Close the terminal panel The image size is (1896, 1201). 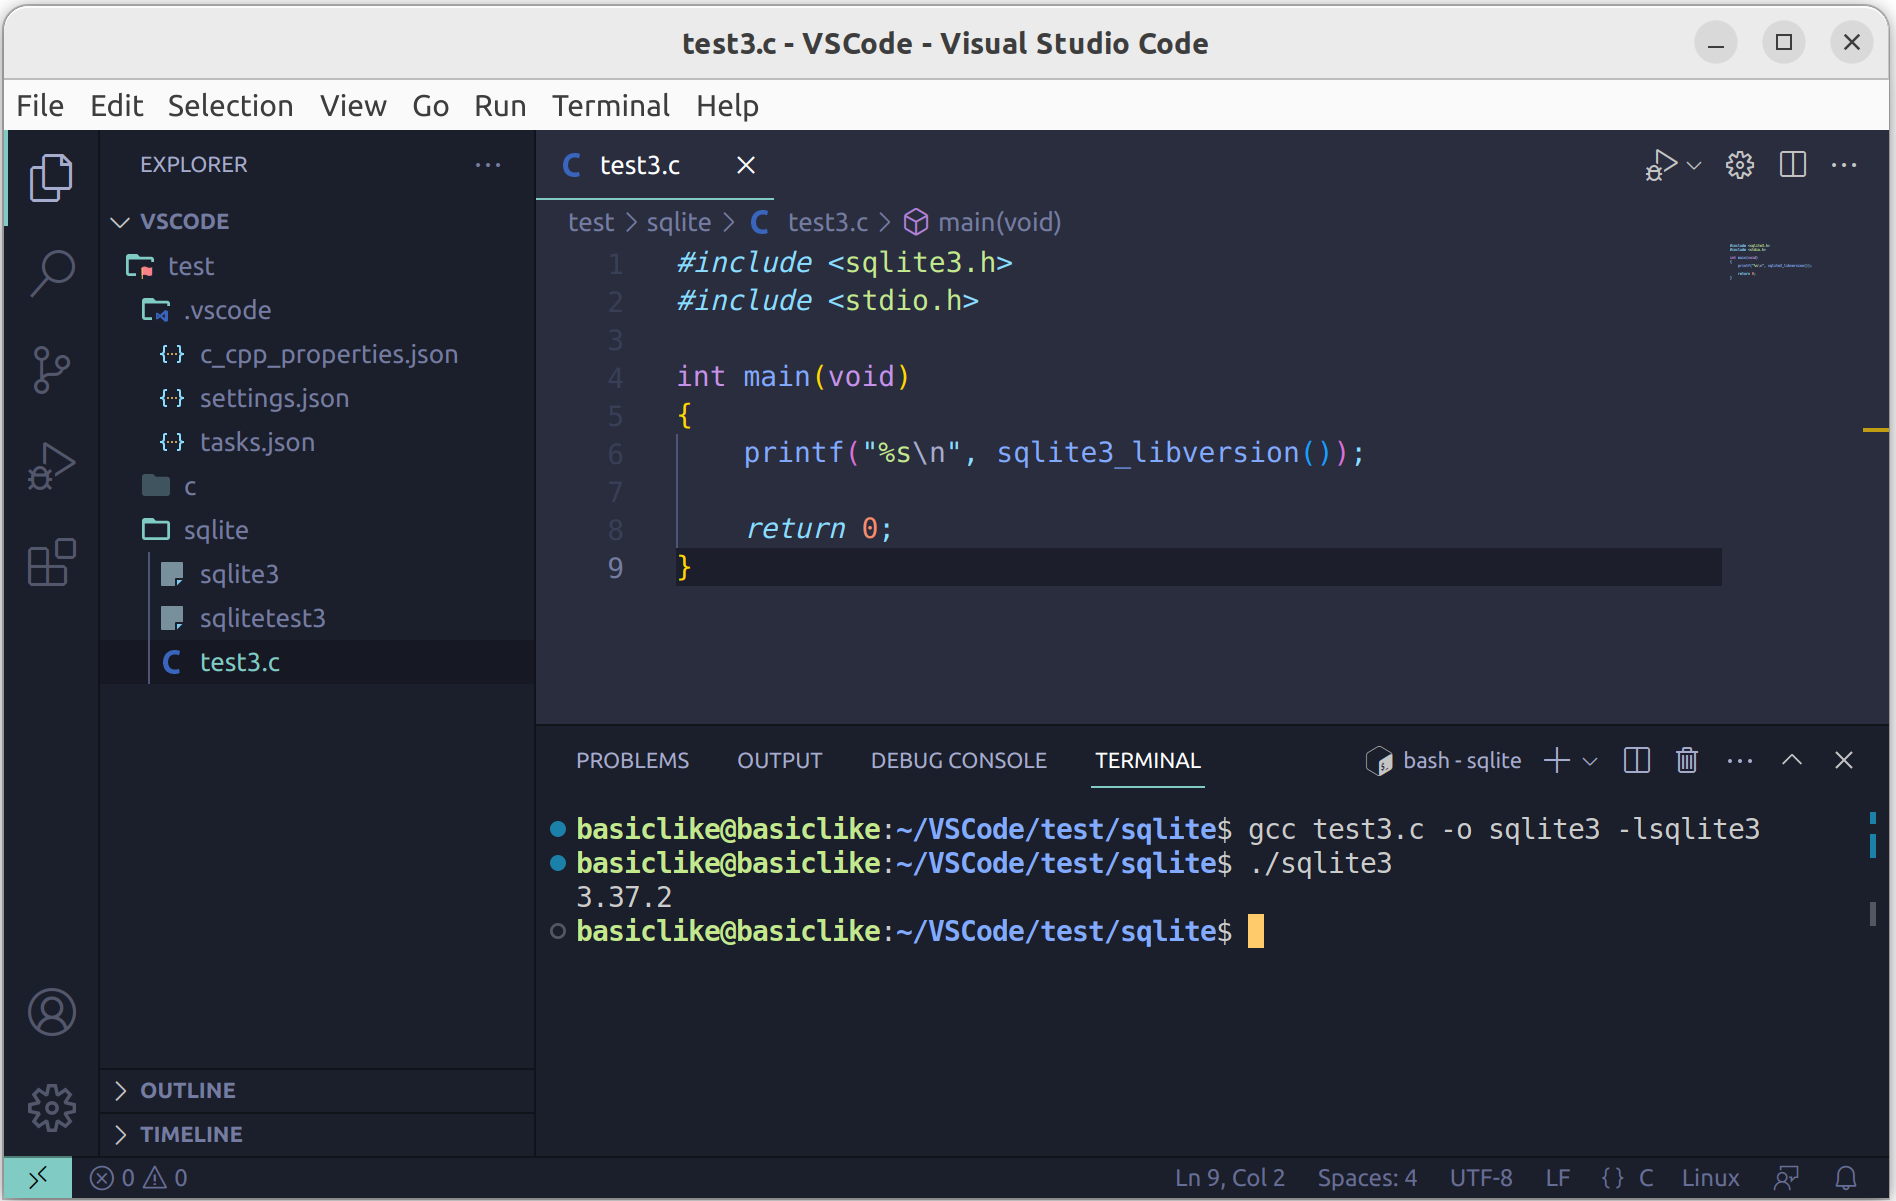tap(1844, 761)
